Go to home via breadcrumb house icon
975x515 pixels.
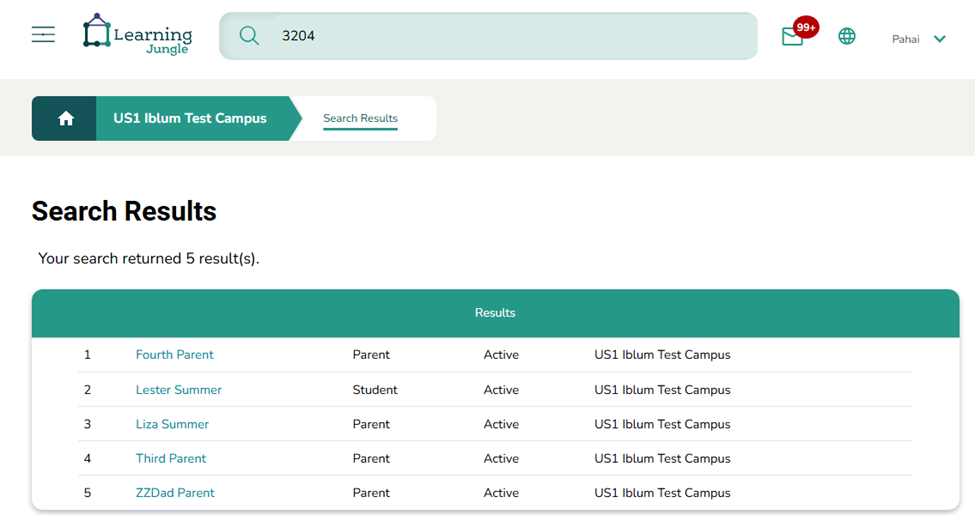point(66,119)
